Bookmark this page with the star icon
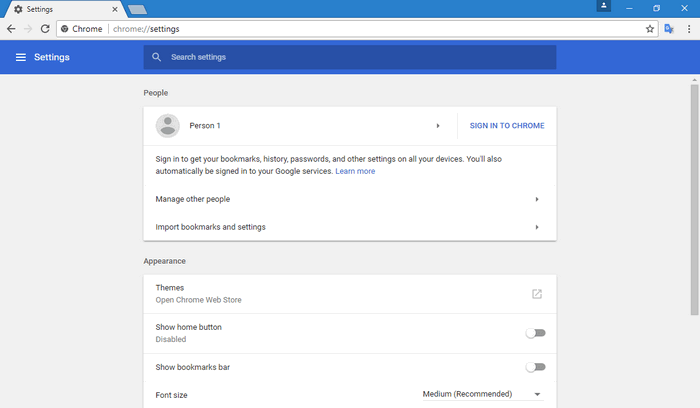Screen dimensions: 700x408 coord(650,29)
